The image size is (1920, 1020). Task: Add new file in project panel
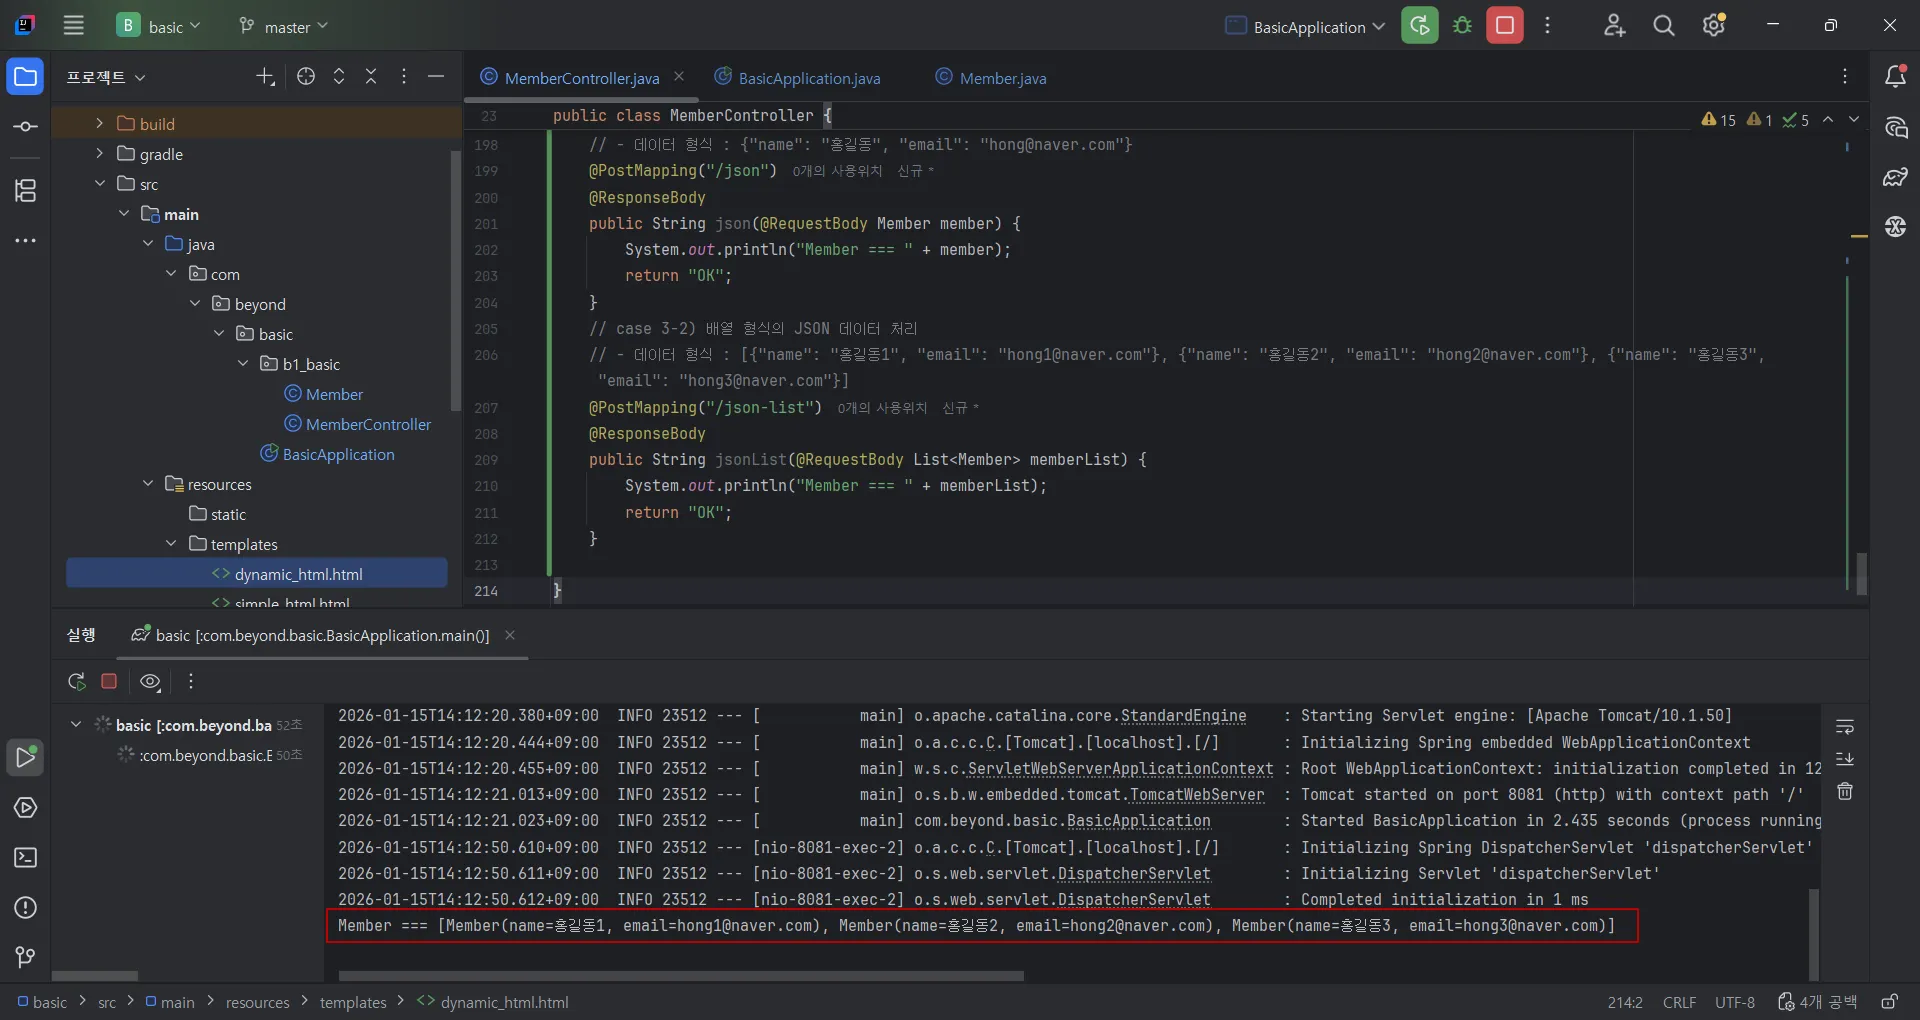click(x=265, y=77)
